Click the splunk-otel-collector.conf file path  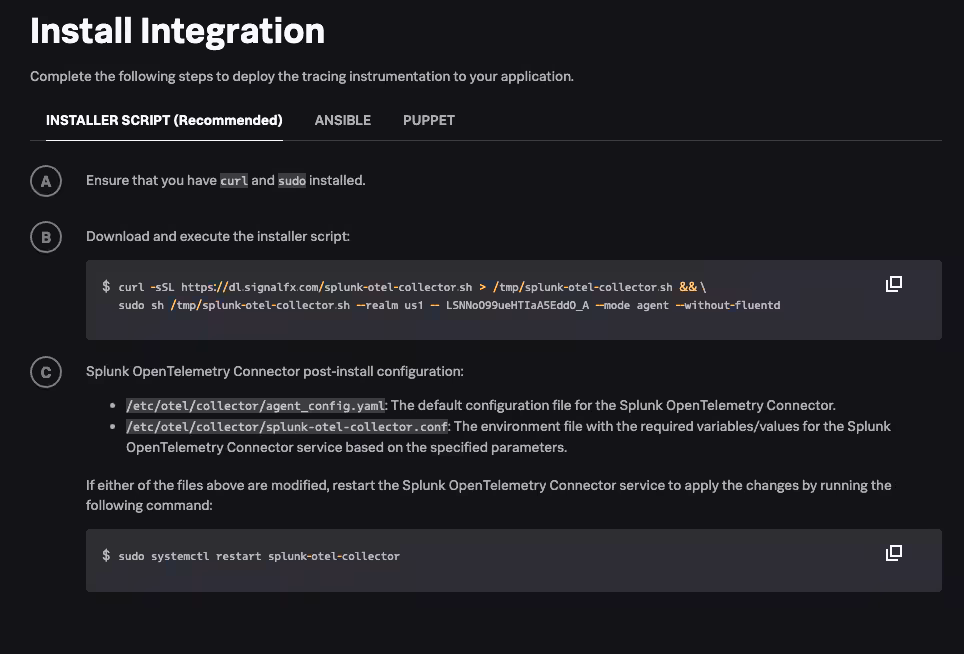287,426
